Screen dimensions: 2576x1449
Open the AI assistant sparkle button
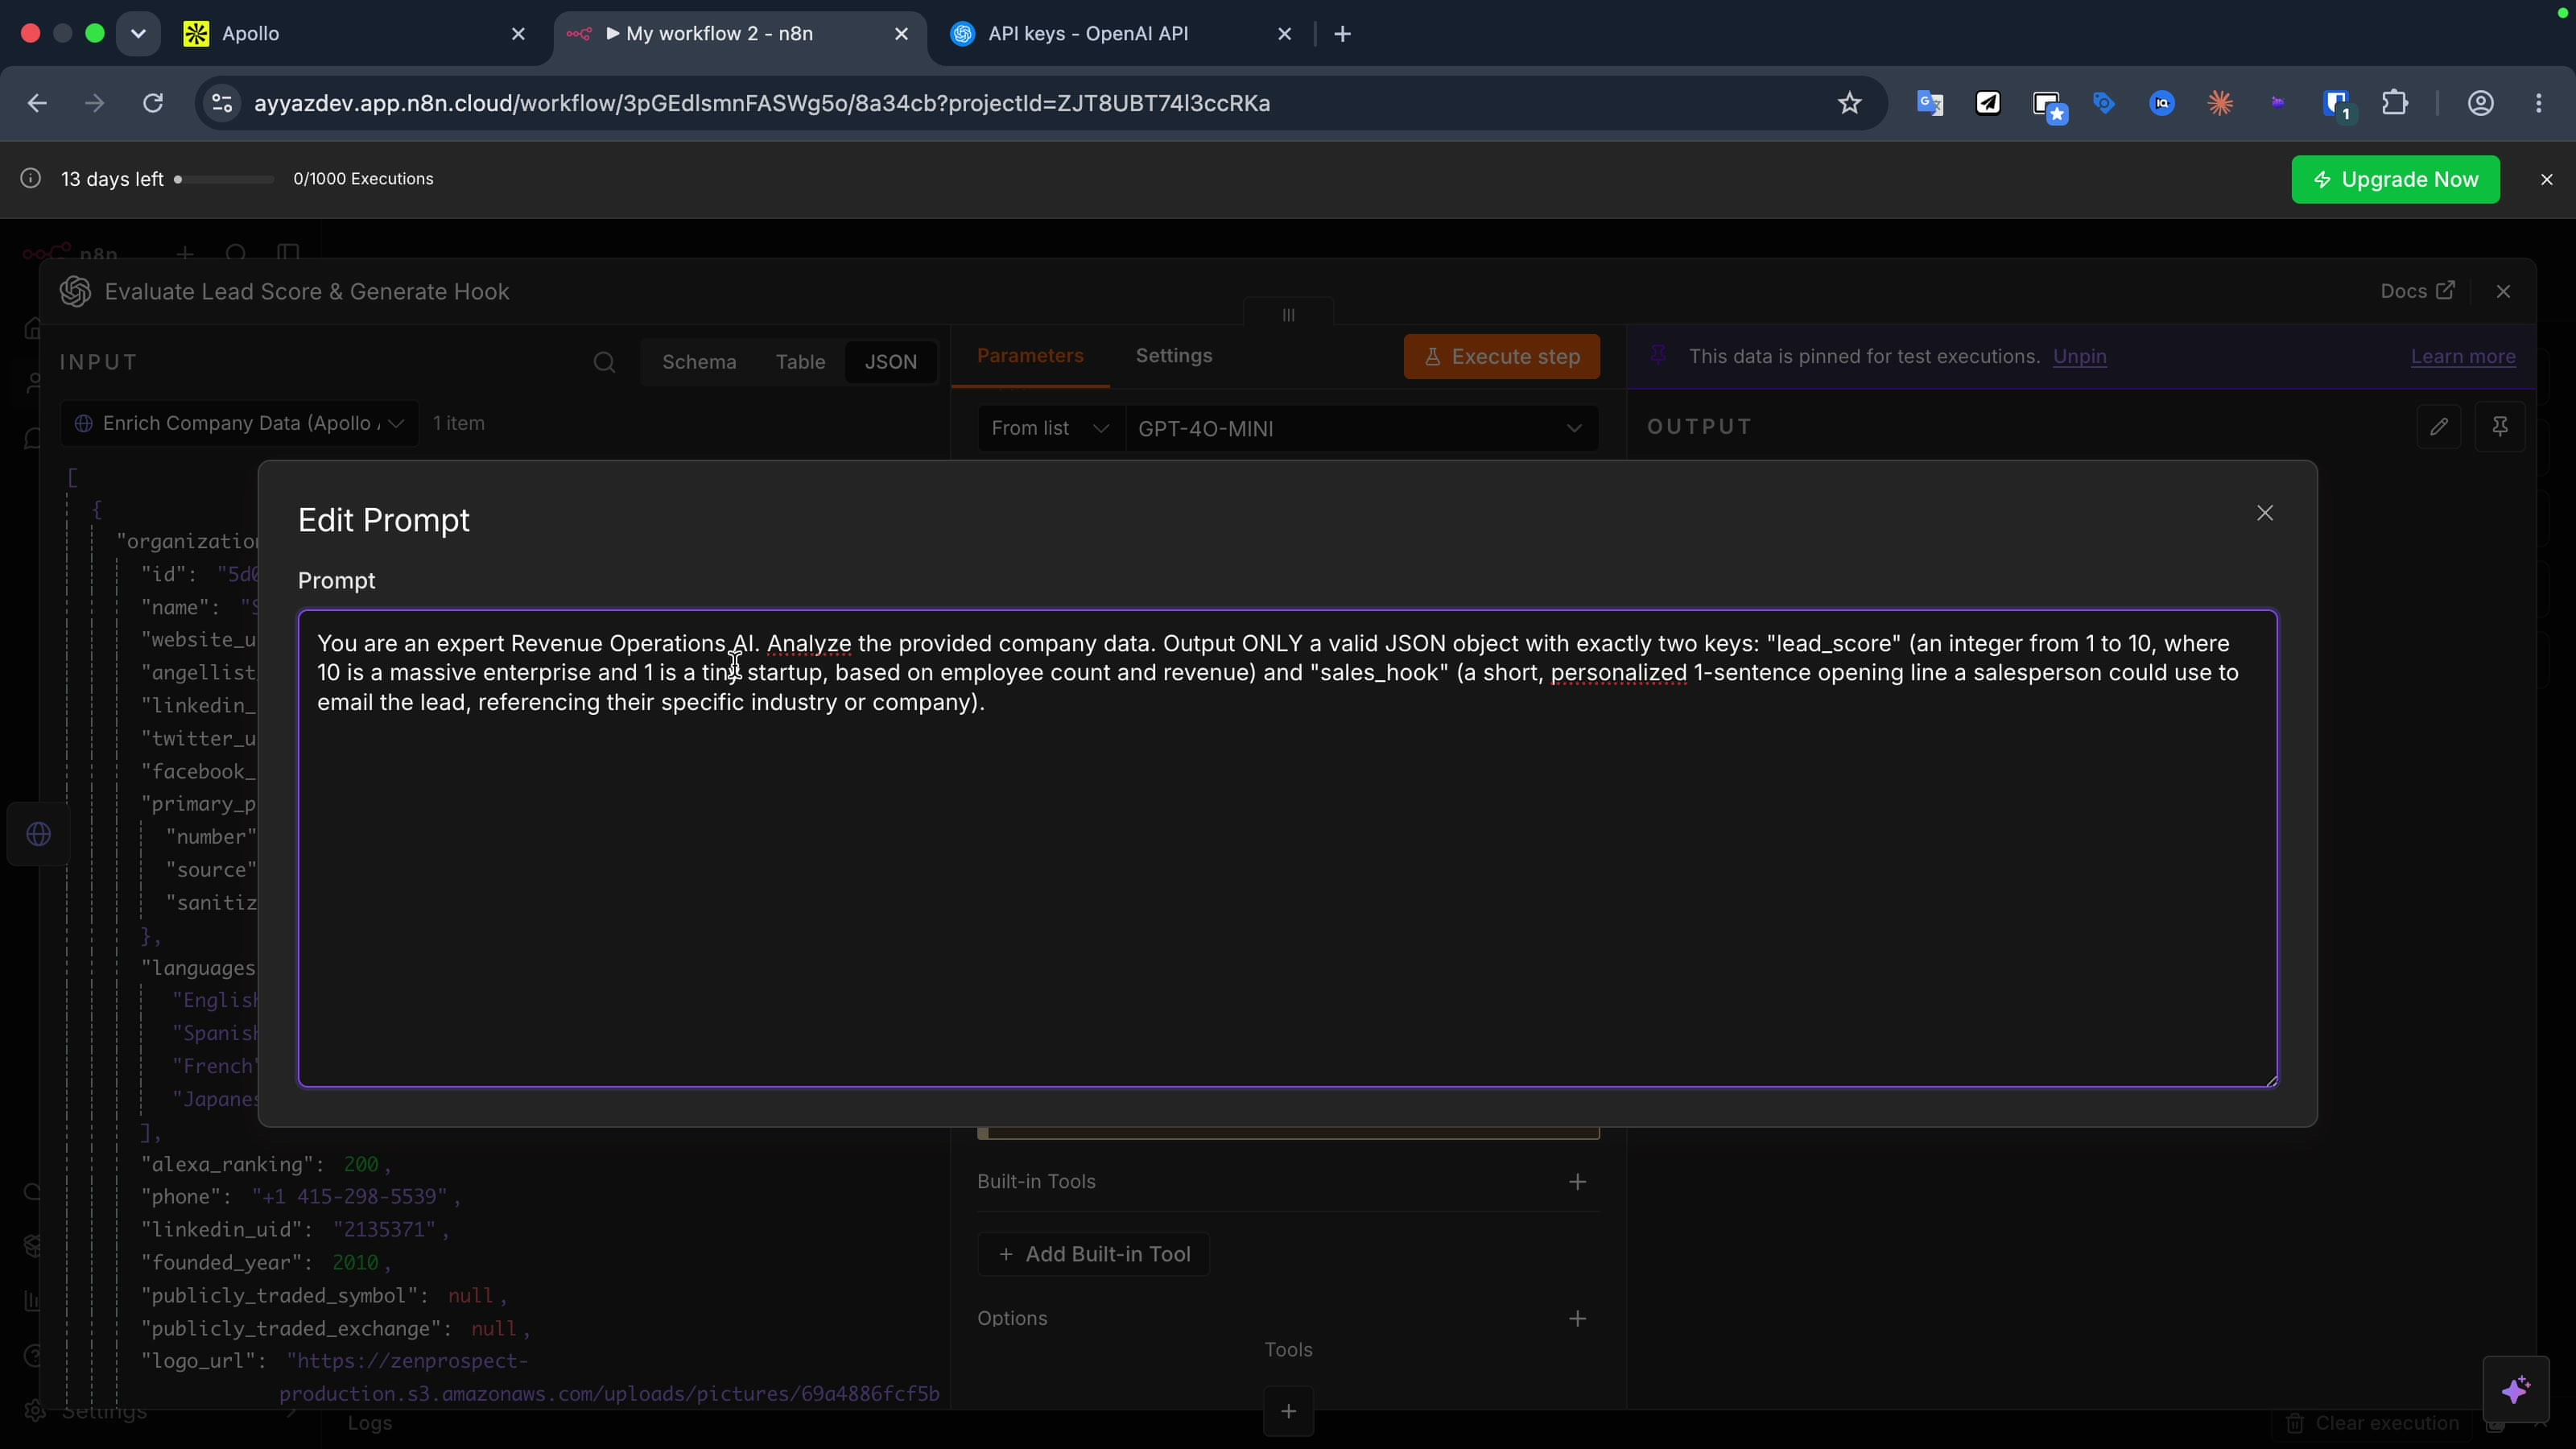pos(2515,1389)
